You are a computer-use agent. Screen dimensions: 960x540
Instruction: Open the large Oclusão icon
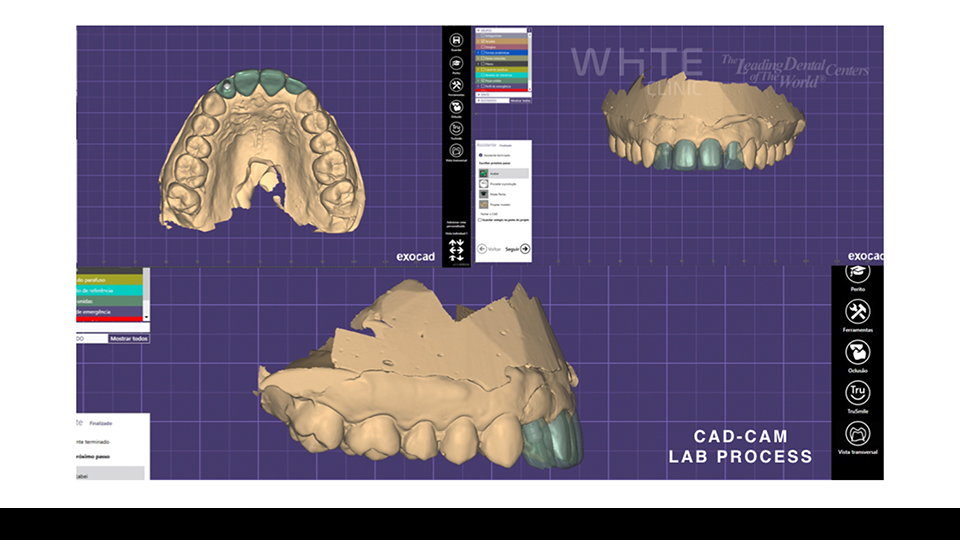[857, 352]
